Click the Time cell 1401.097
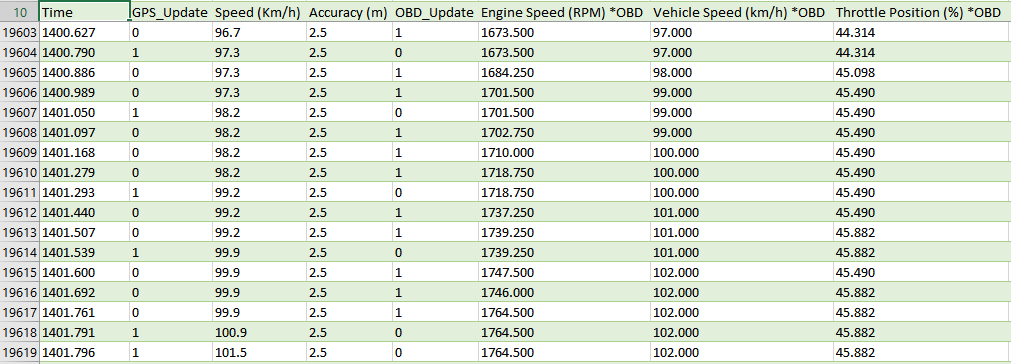The width and height of the screenshot is (1011, 364). tap(84, 133)
